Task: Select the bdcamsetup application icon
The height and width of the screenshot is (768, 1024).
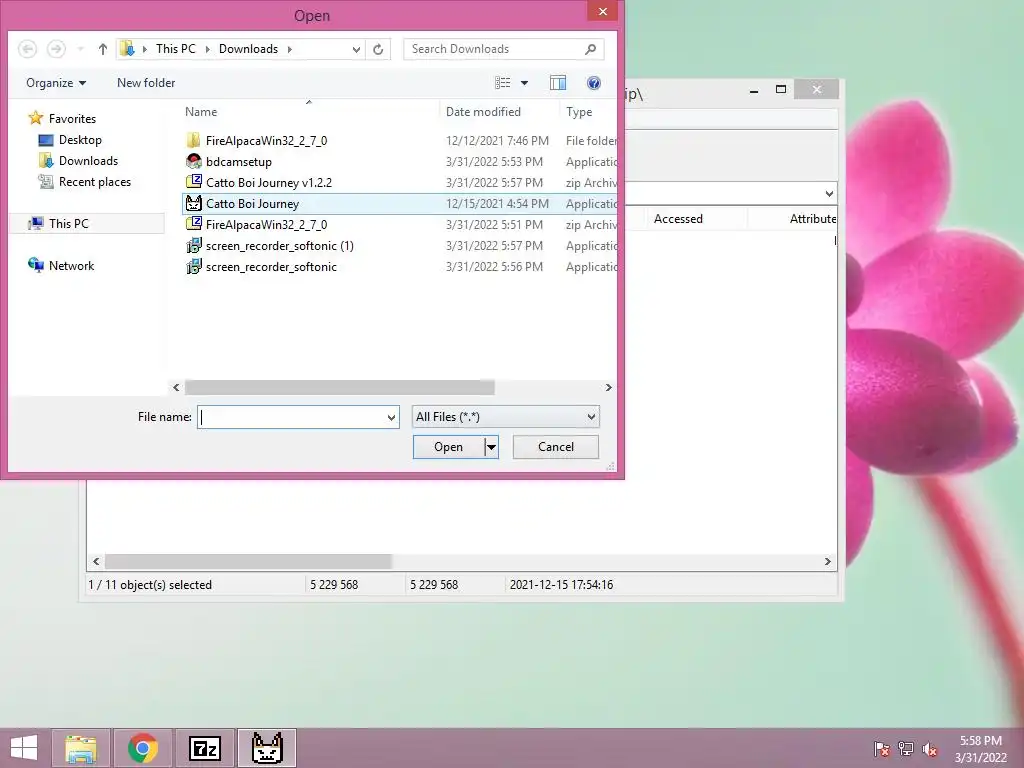Action: pos(193,161)
